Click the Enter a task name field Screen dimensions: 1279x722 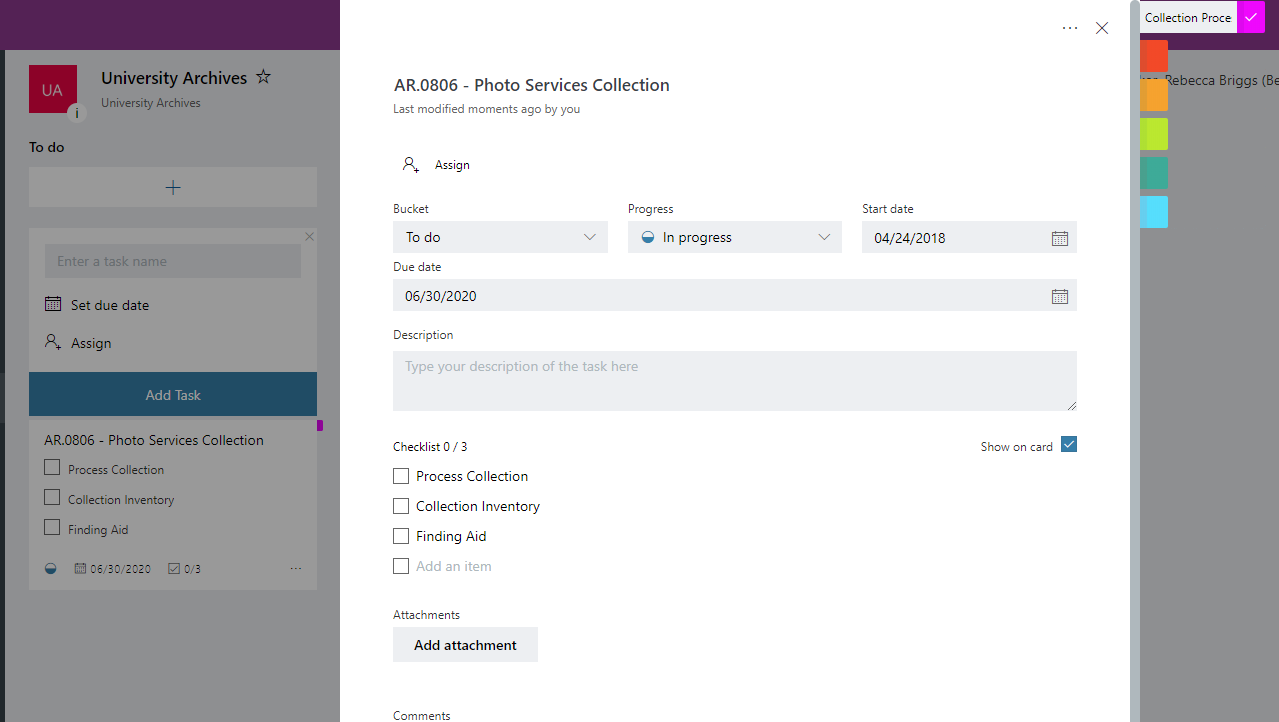click(172, 260)
